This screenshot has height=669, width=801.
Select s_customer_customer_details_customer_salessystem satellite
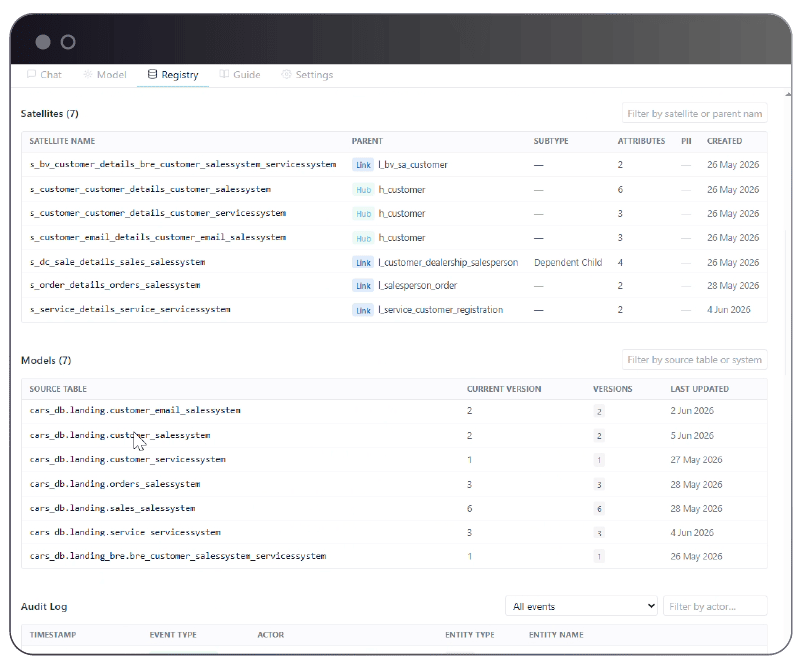[150, 189]
